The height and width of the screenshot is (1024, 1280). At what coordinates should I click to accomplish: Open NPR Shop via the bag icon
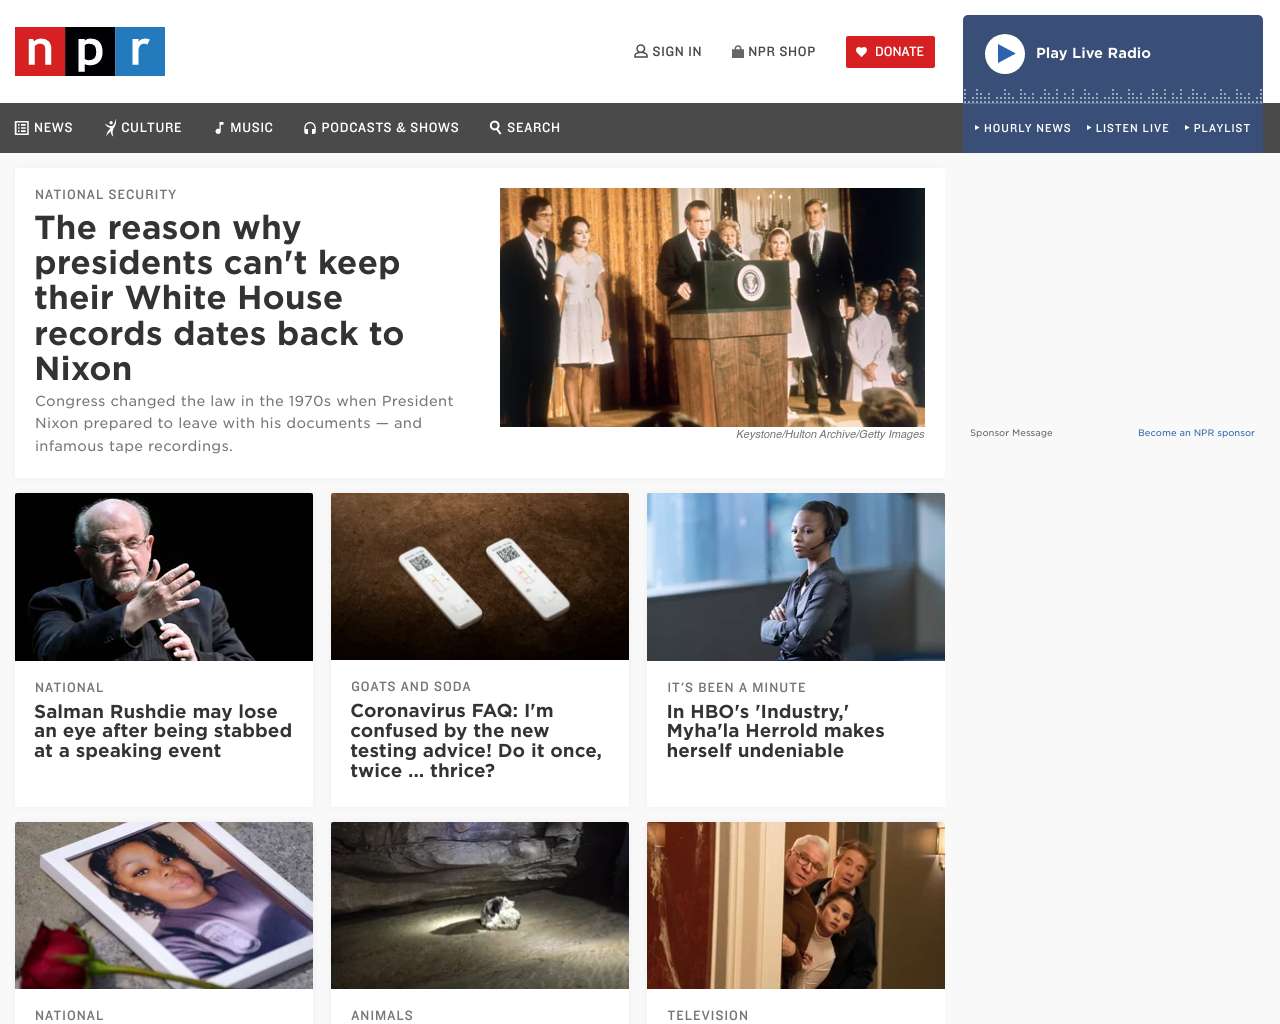coord(738,51)
